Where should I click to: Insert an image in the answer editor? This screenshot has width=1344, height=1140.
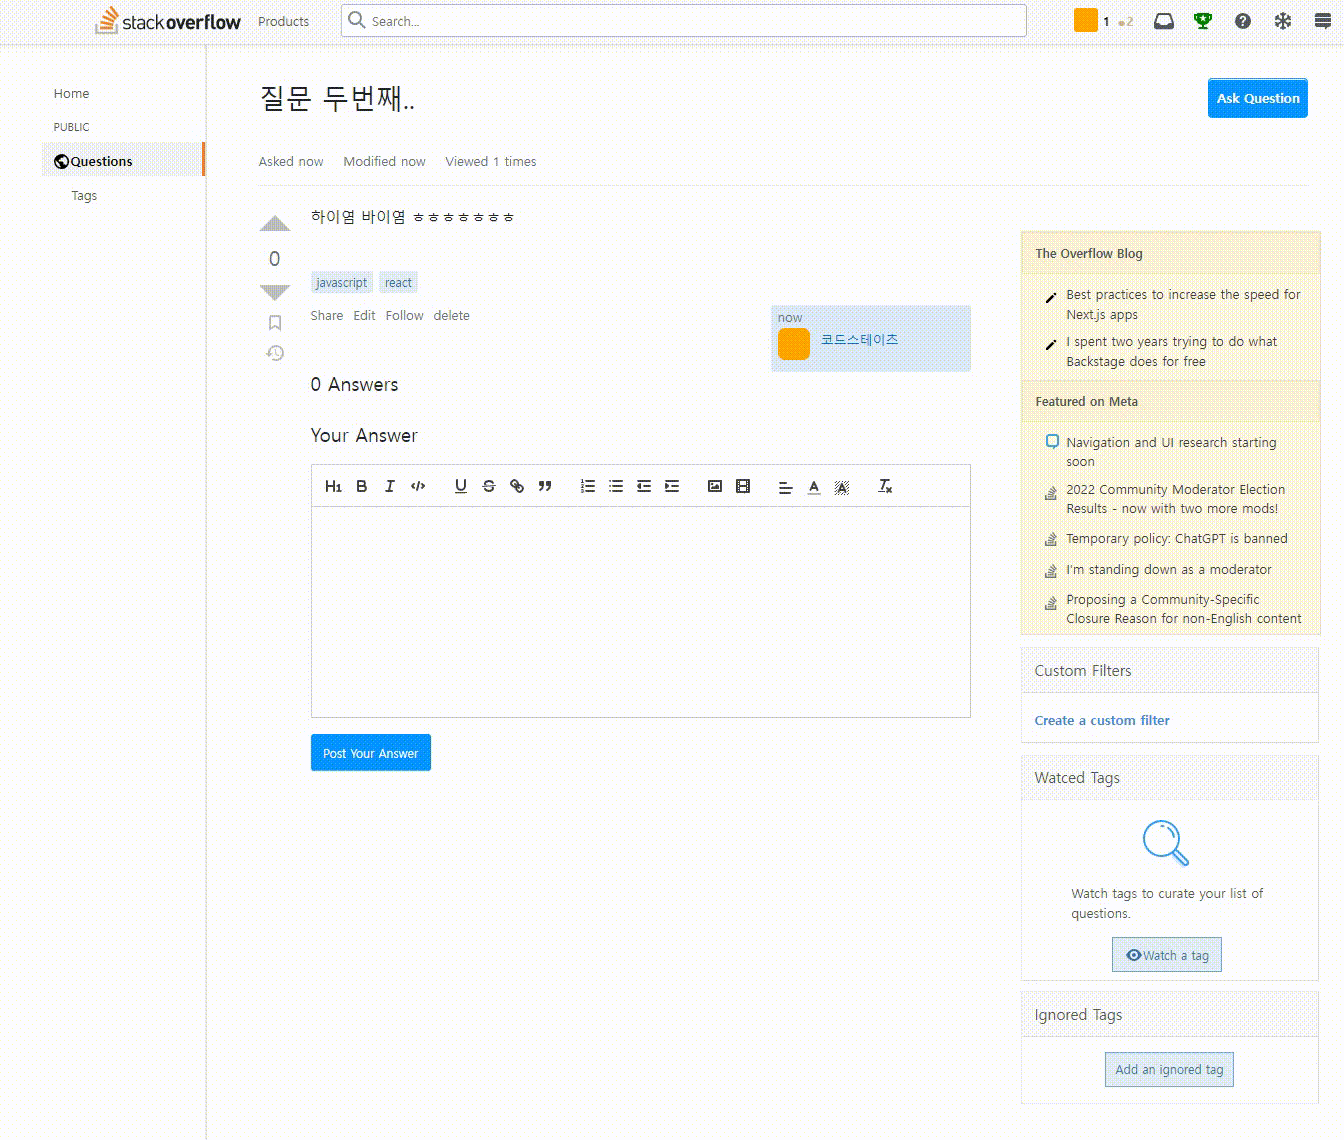point(715,486)
